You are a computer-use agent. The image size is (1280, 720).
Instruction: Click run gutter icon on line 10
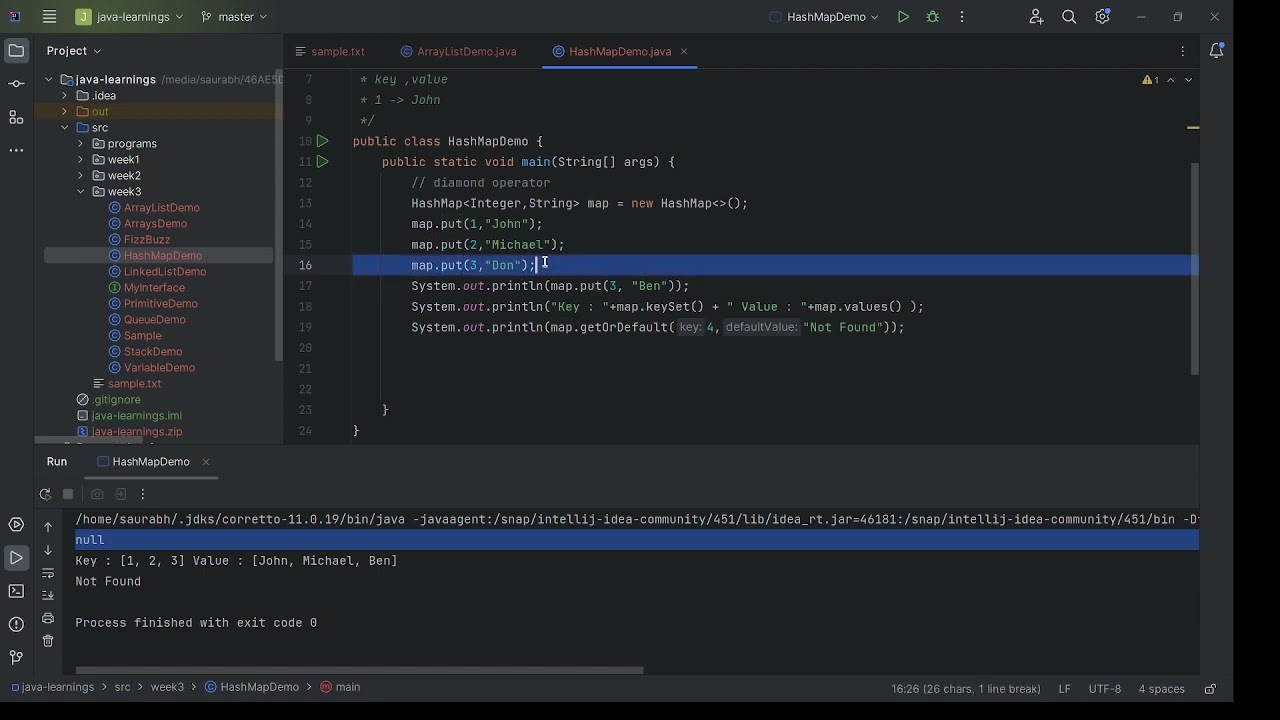point(322,141)
